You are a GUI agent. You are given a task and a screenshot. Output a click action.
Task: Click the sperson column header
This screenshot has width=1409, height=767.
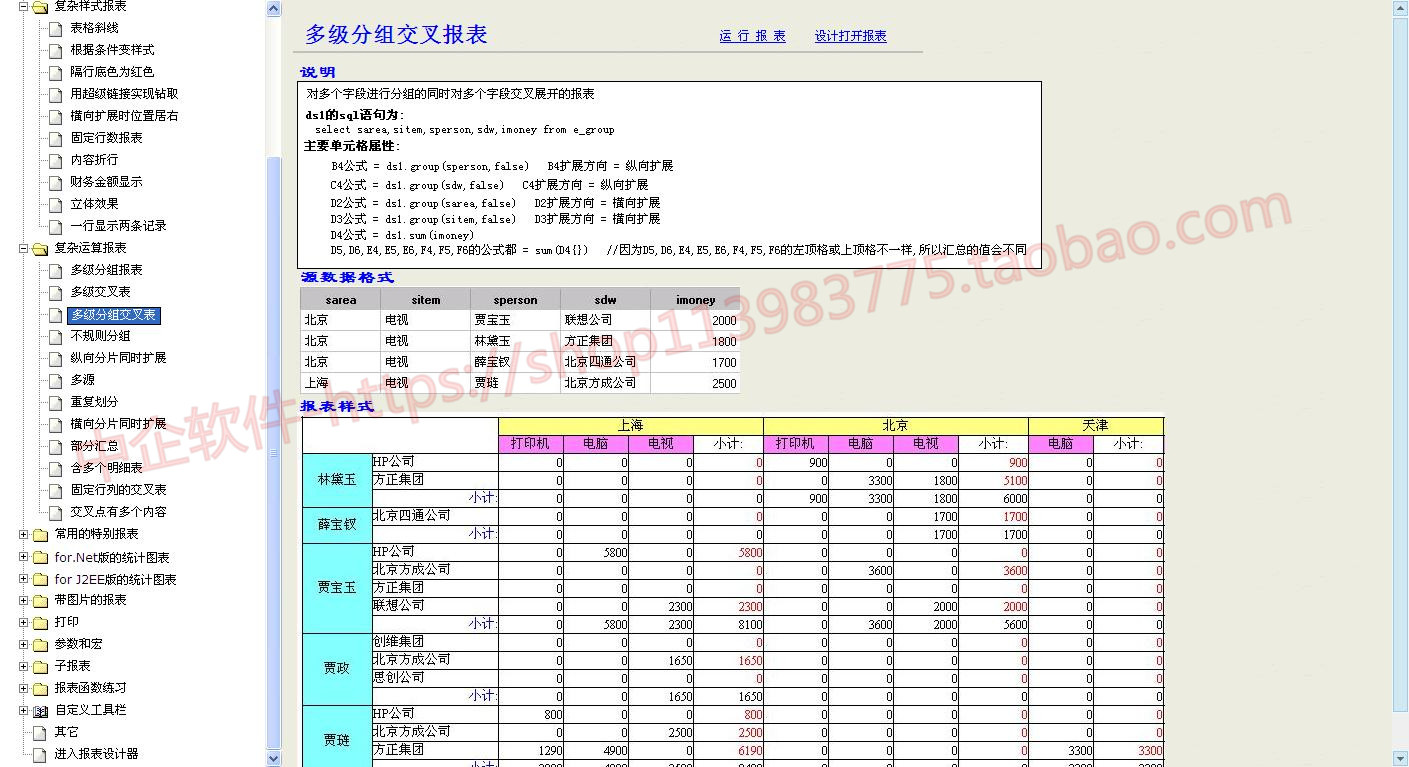[x=516, y=300]
